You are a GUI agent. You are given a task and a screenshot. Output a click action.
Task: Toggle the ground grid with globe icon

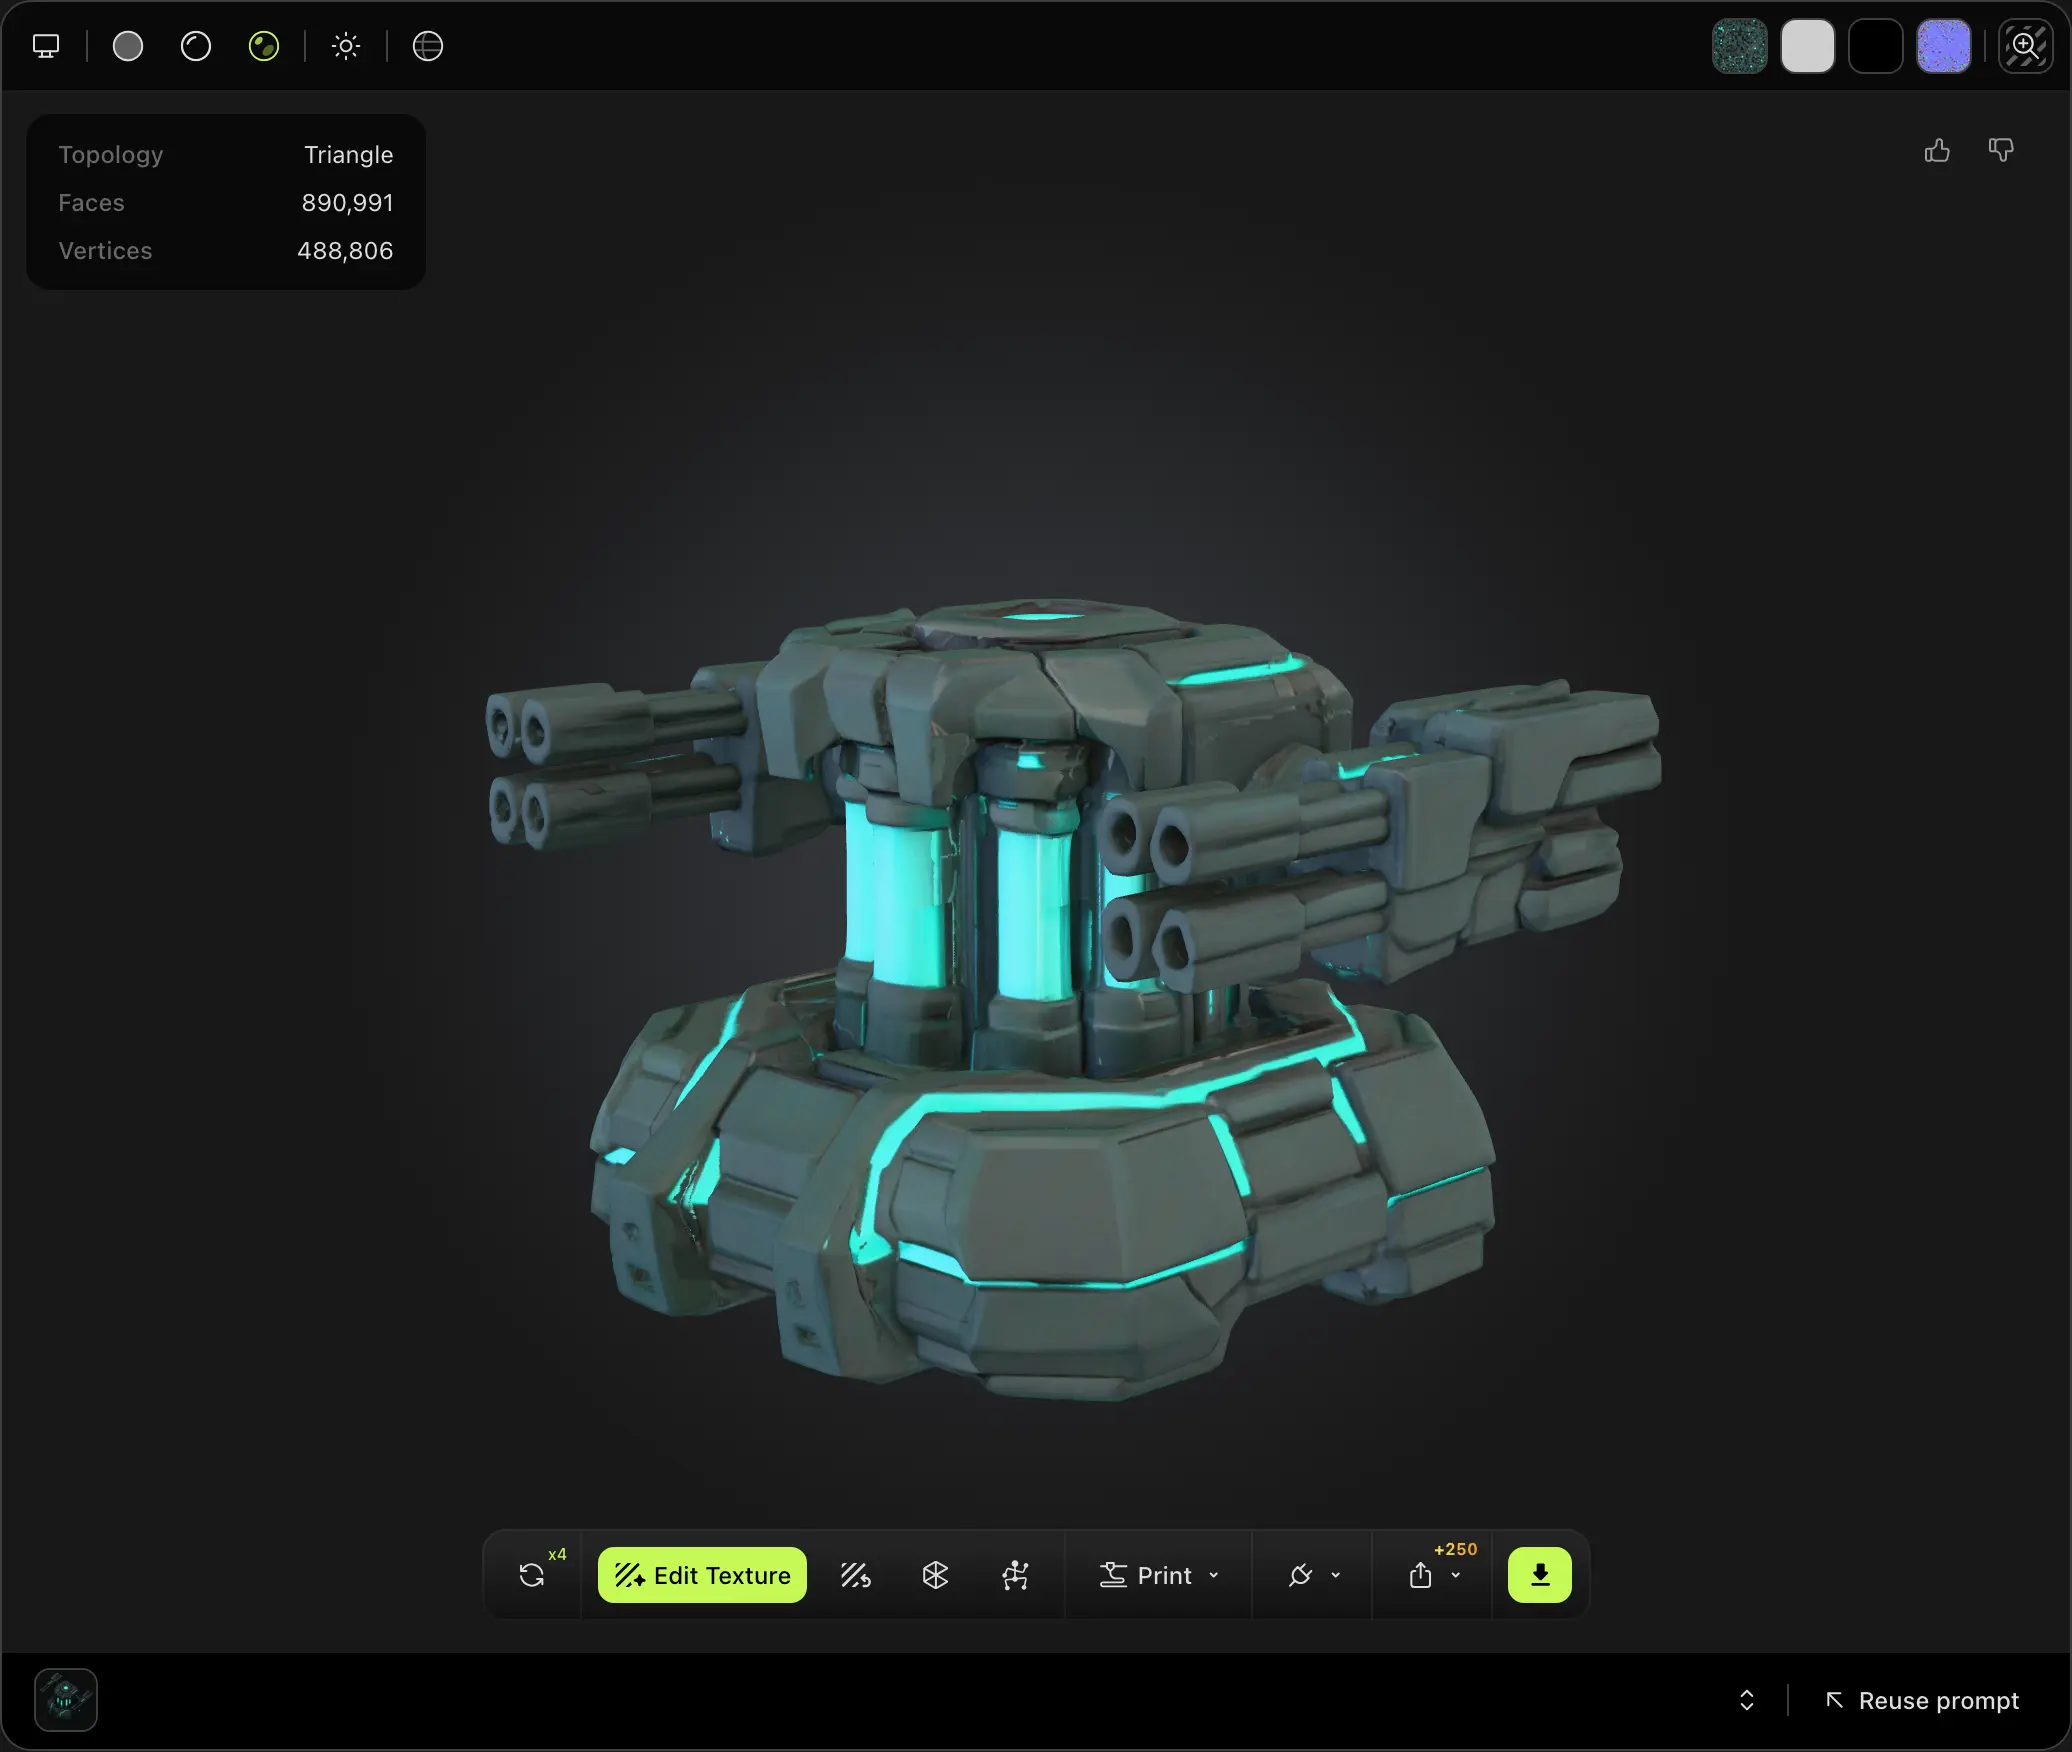pos(427,46)
